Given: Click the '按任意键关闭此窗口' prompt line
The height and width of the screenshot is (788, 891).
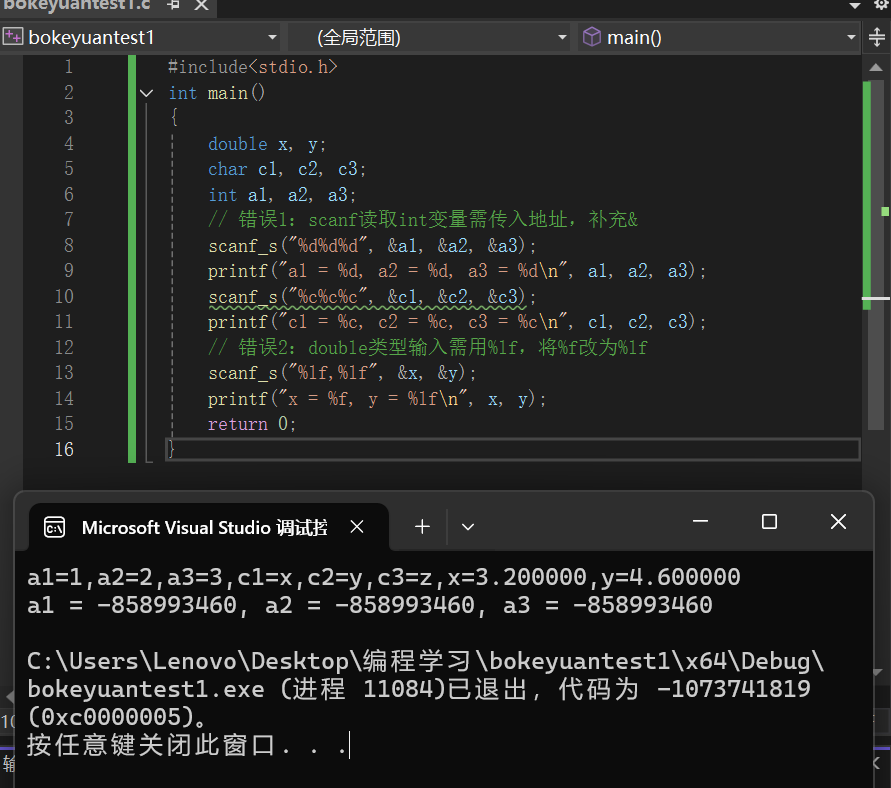Looking at the screenshot, I should (186, 745).
